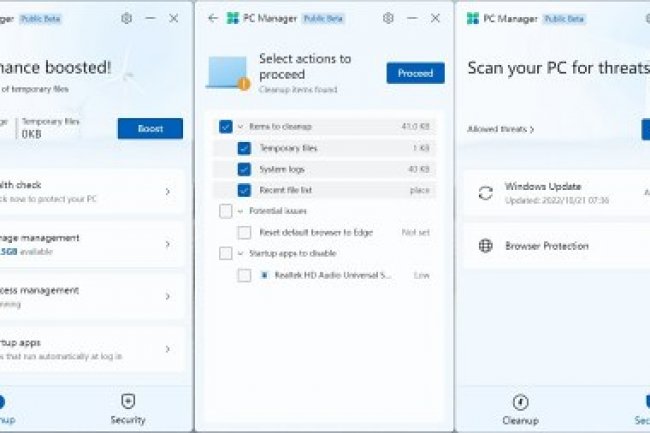Open Startup apps via its chevron
The height and width of the screenshot is (433, 650).
(168, 349)
